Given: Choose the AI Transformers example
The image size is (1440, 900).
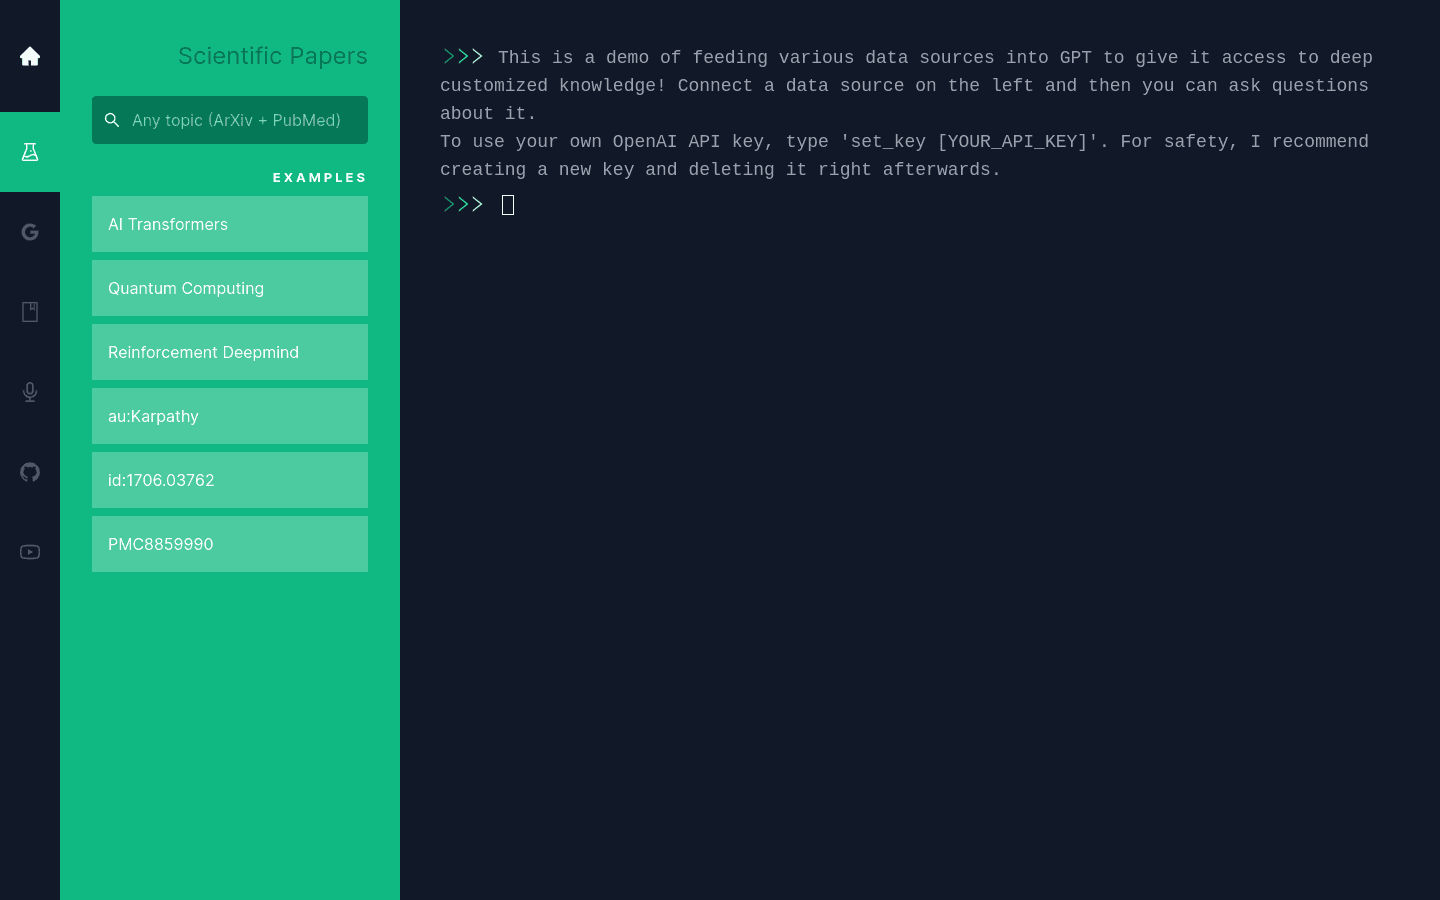Looking at the screenshot, I should coord(230,224).
